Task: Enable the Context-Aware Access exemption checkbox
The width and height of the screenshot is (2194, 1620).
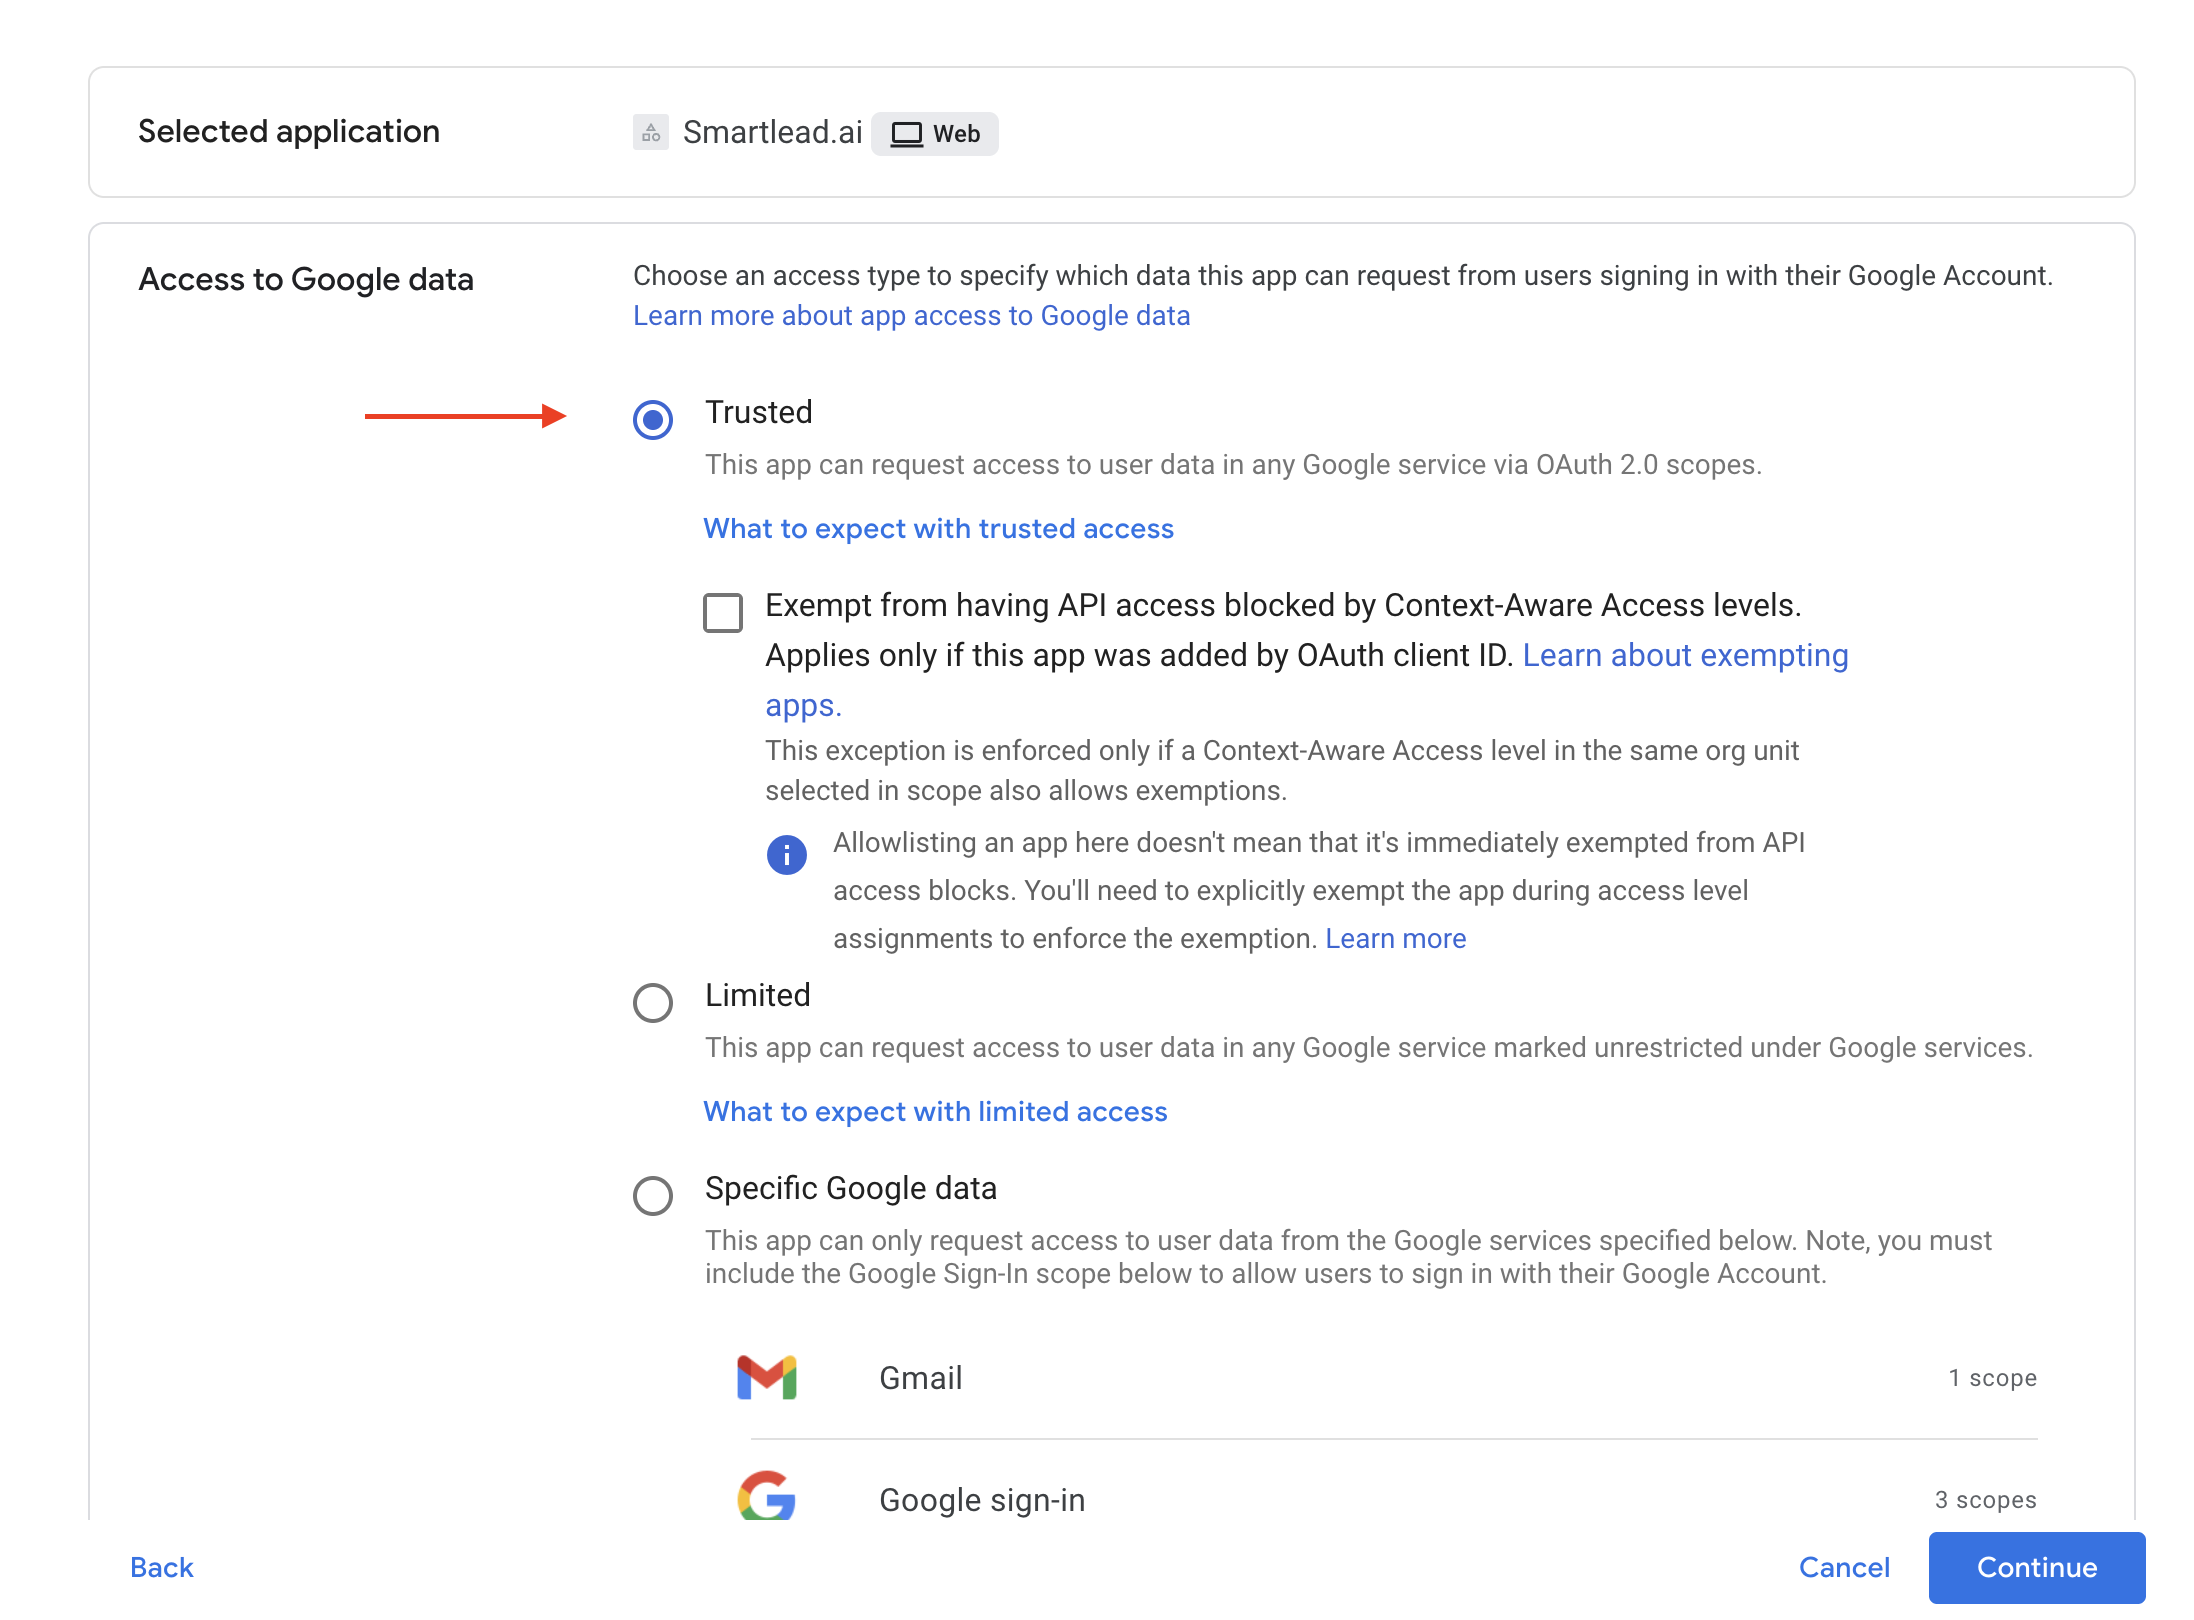Action: [x=723, y=613]
